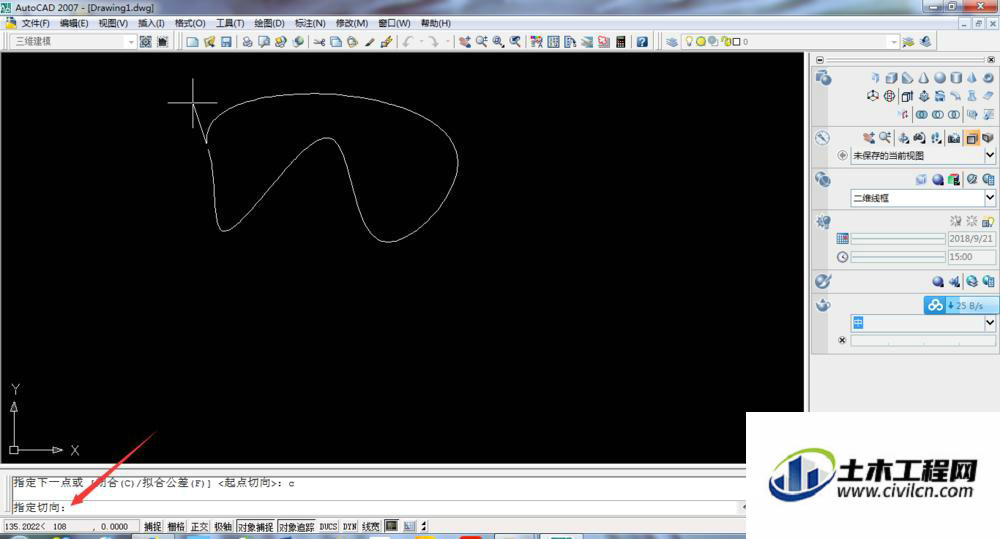Click the Help question mark icon
1000x539 pixels.
(x=642, y=41)
